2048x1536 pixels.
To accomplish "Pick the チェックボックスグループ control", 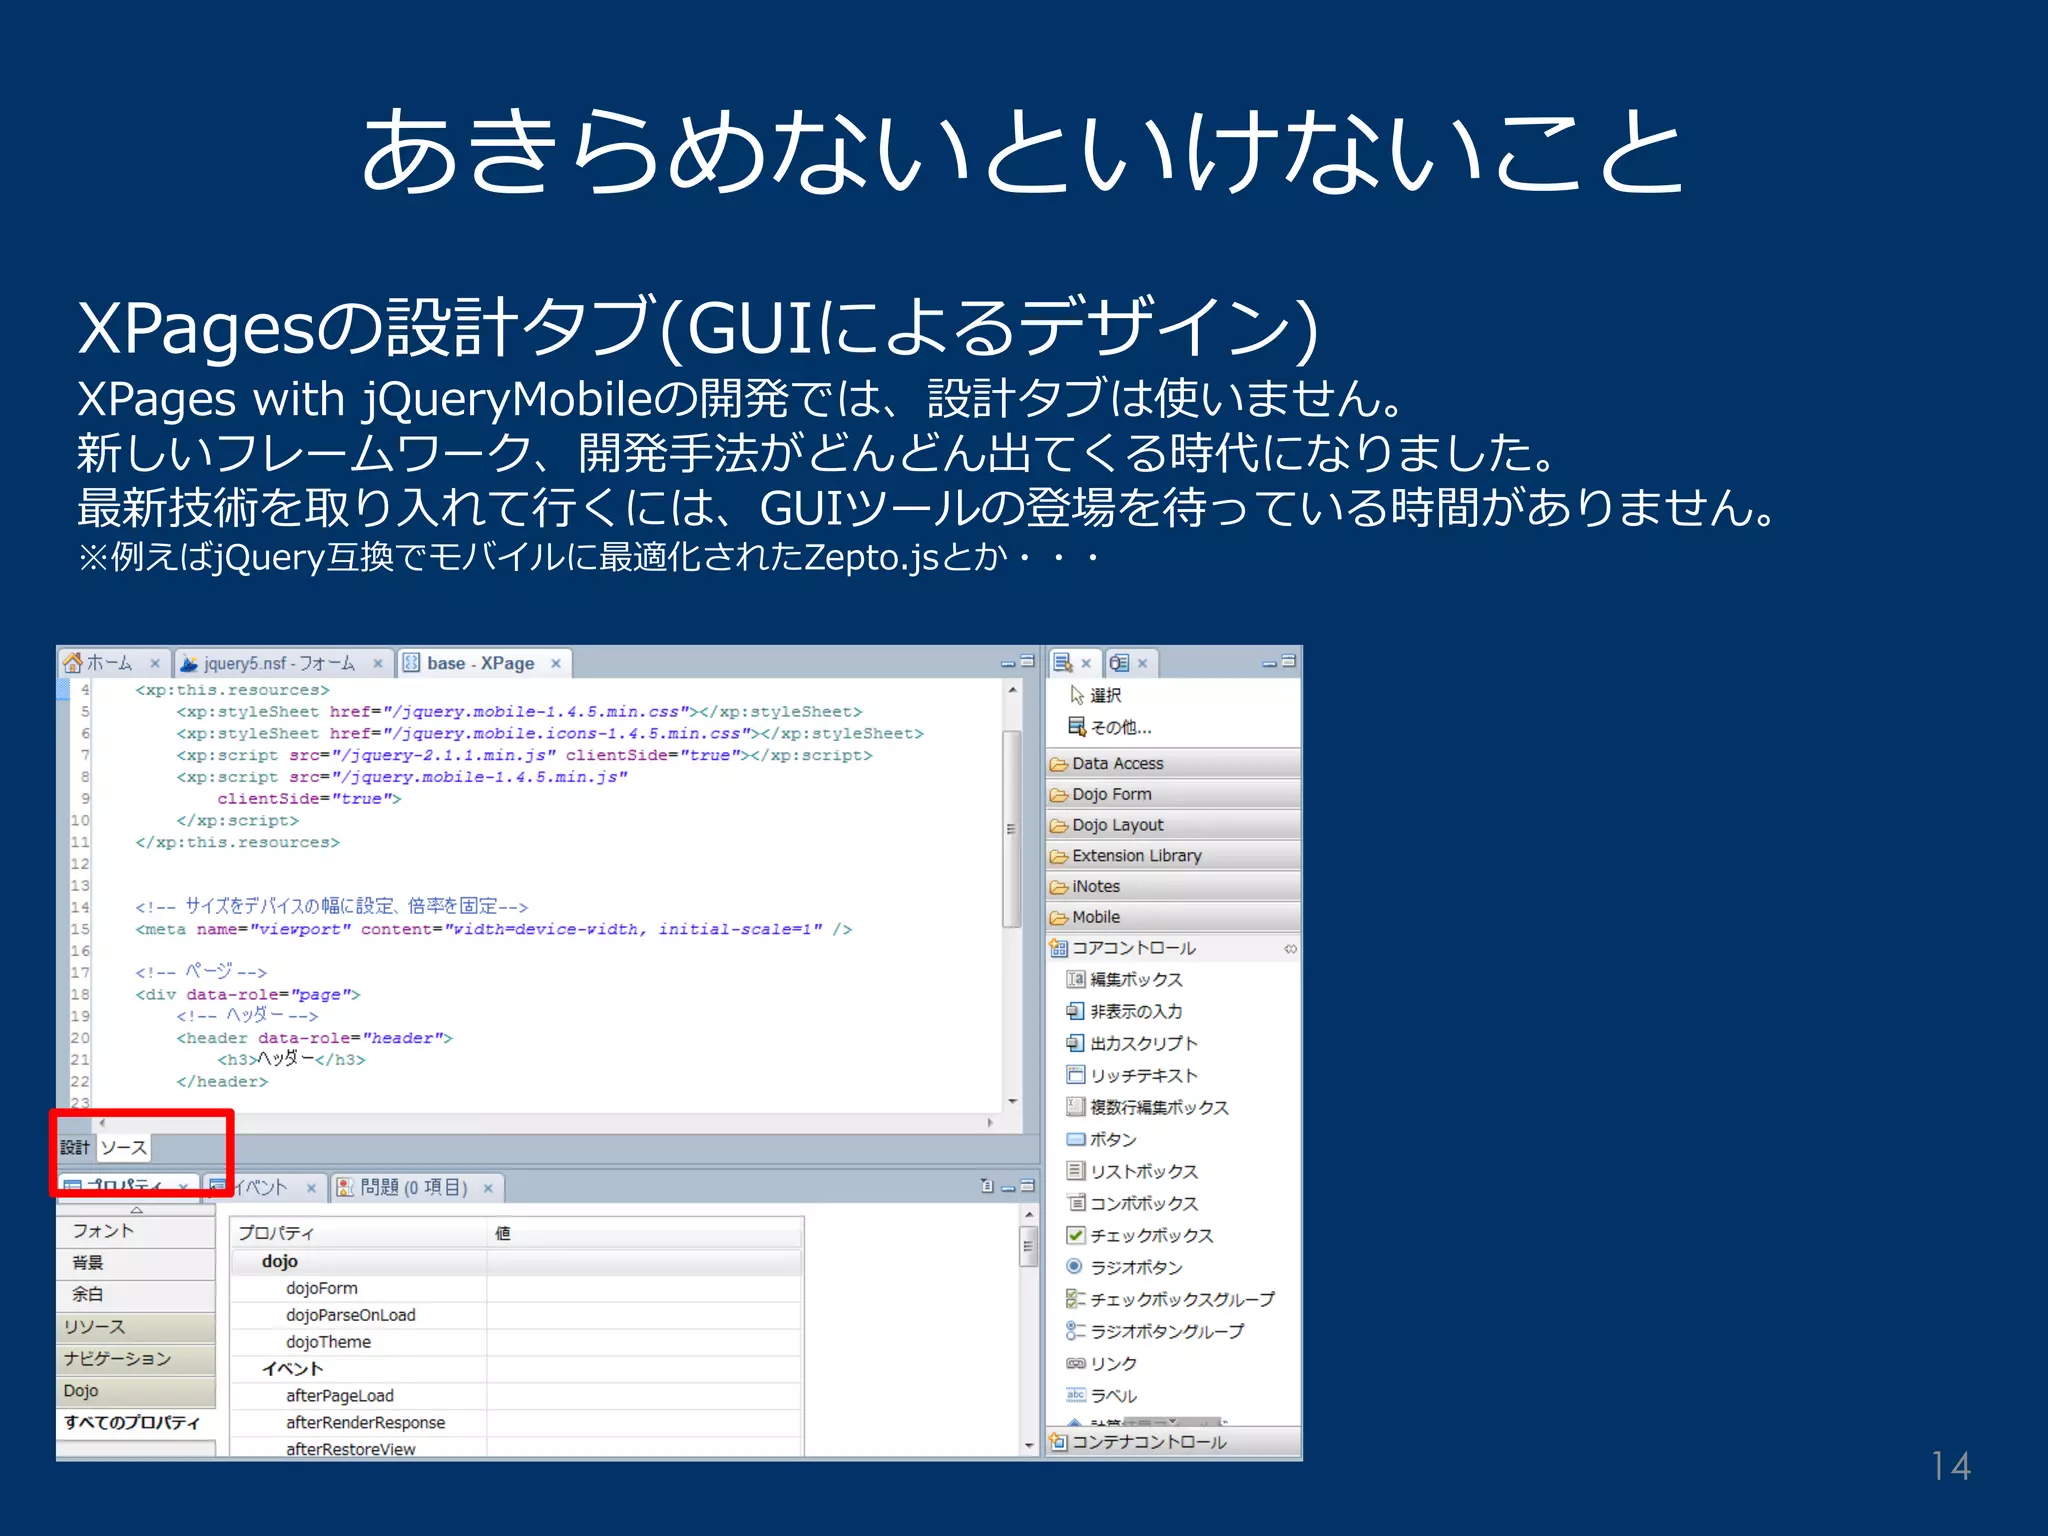I will 1171,1299.
